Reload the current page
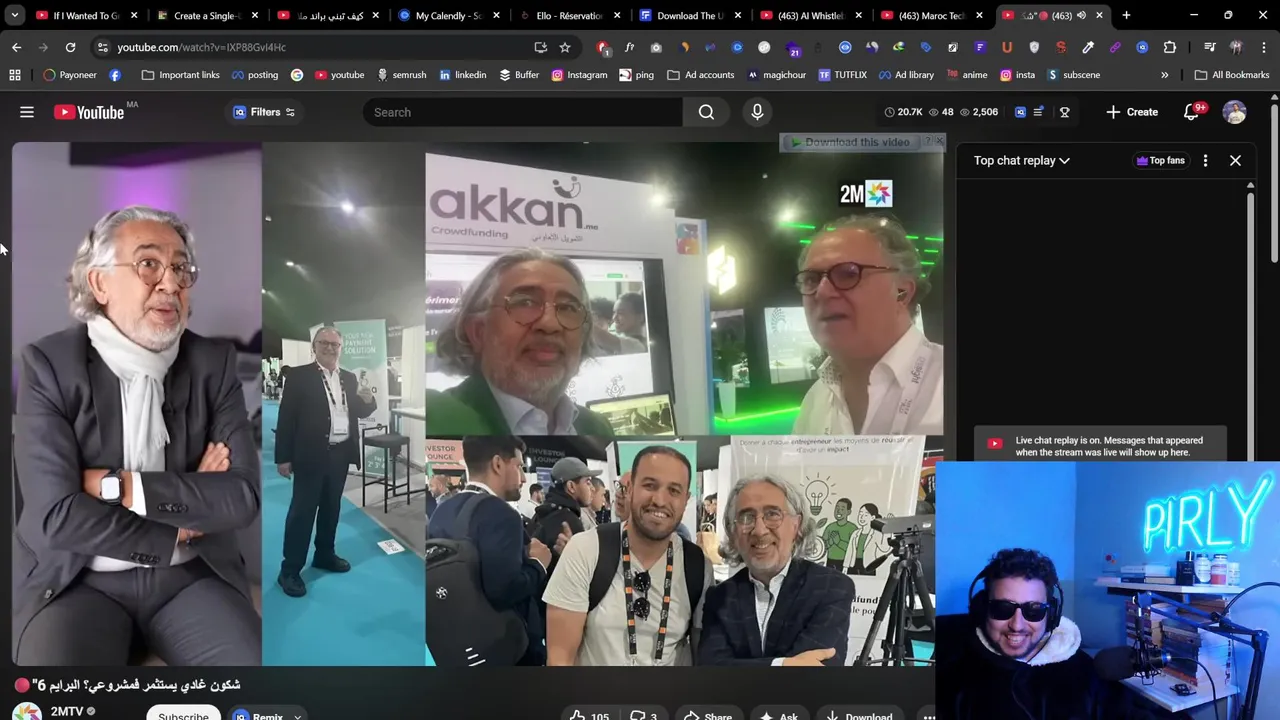Image resolution: width=1280 pixels, height=720 pixels. click(70, 47)
